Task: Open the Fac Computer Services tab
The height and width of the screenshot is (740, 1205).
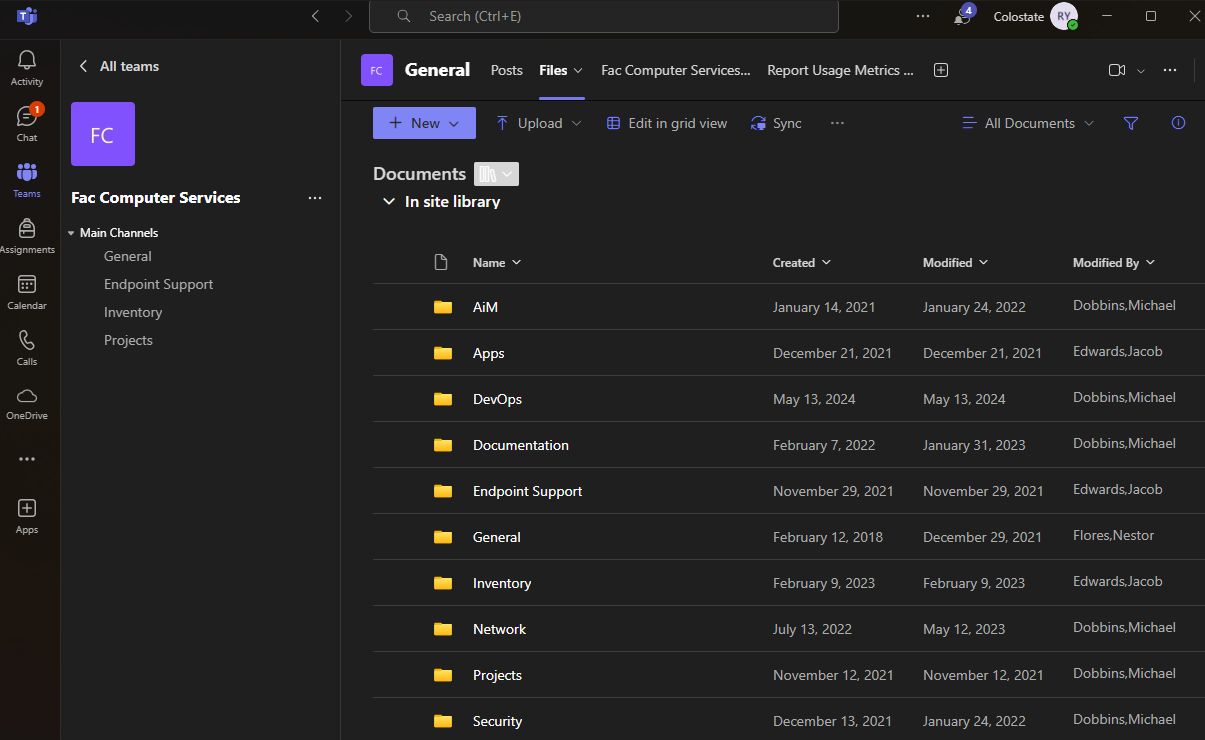Action: coord(676,70)
